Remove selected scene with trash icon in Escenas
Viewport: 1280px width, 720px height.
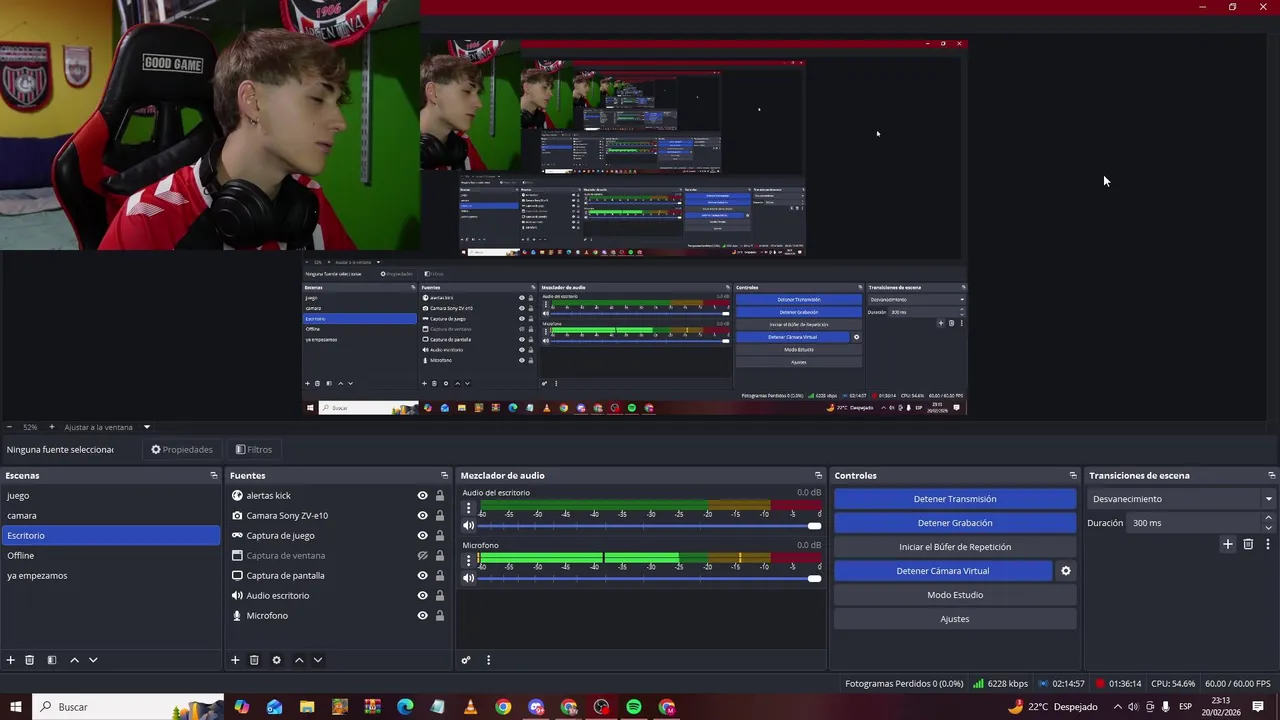30,660
